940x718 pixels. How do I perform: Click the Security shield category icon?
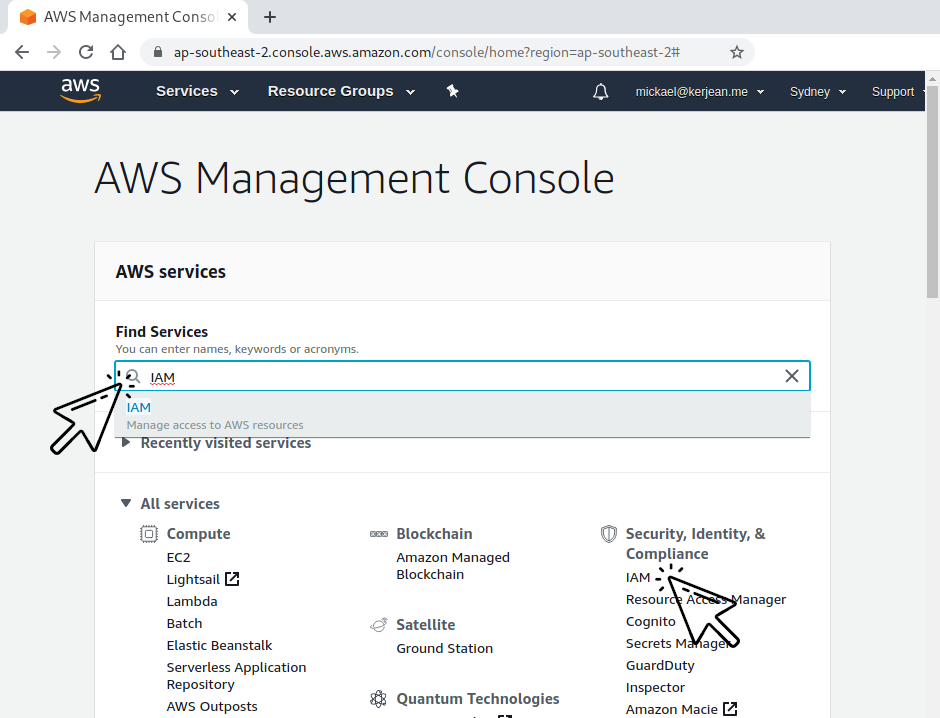(x=608, y=533)
